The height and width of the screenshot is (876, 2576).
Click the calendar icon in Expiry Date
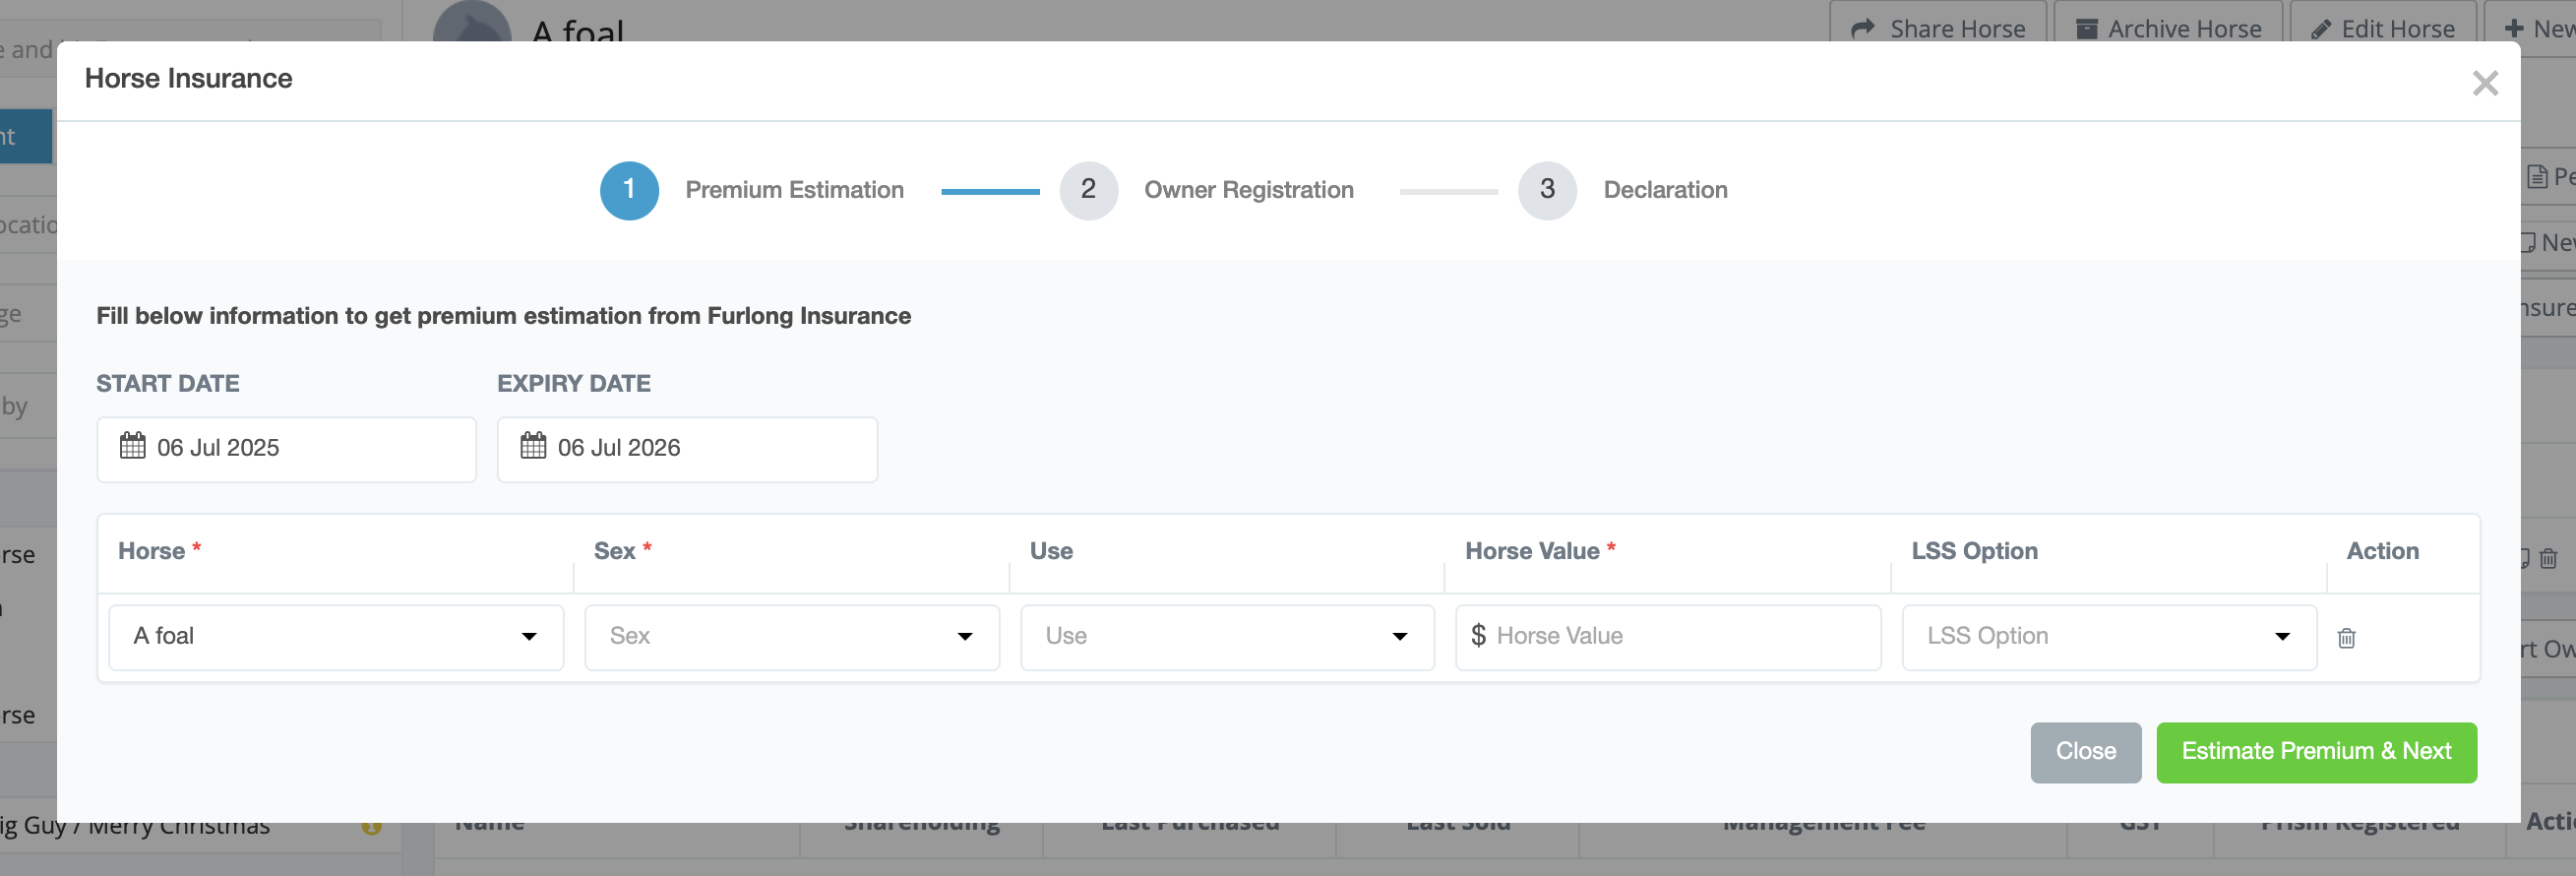533,446
